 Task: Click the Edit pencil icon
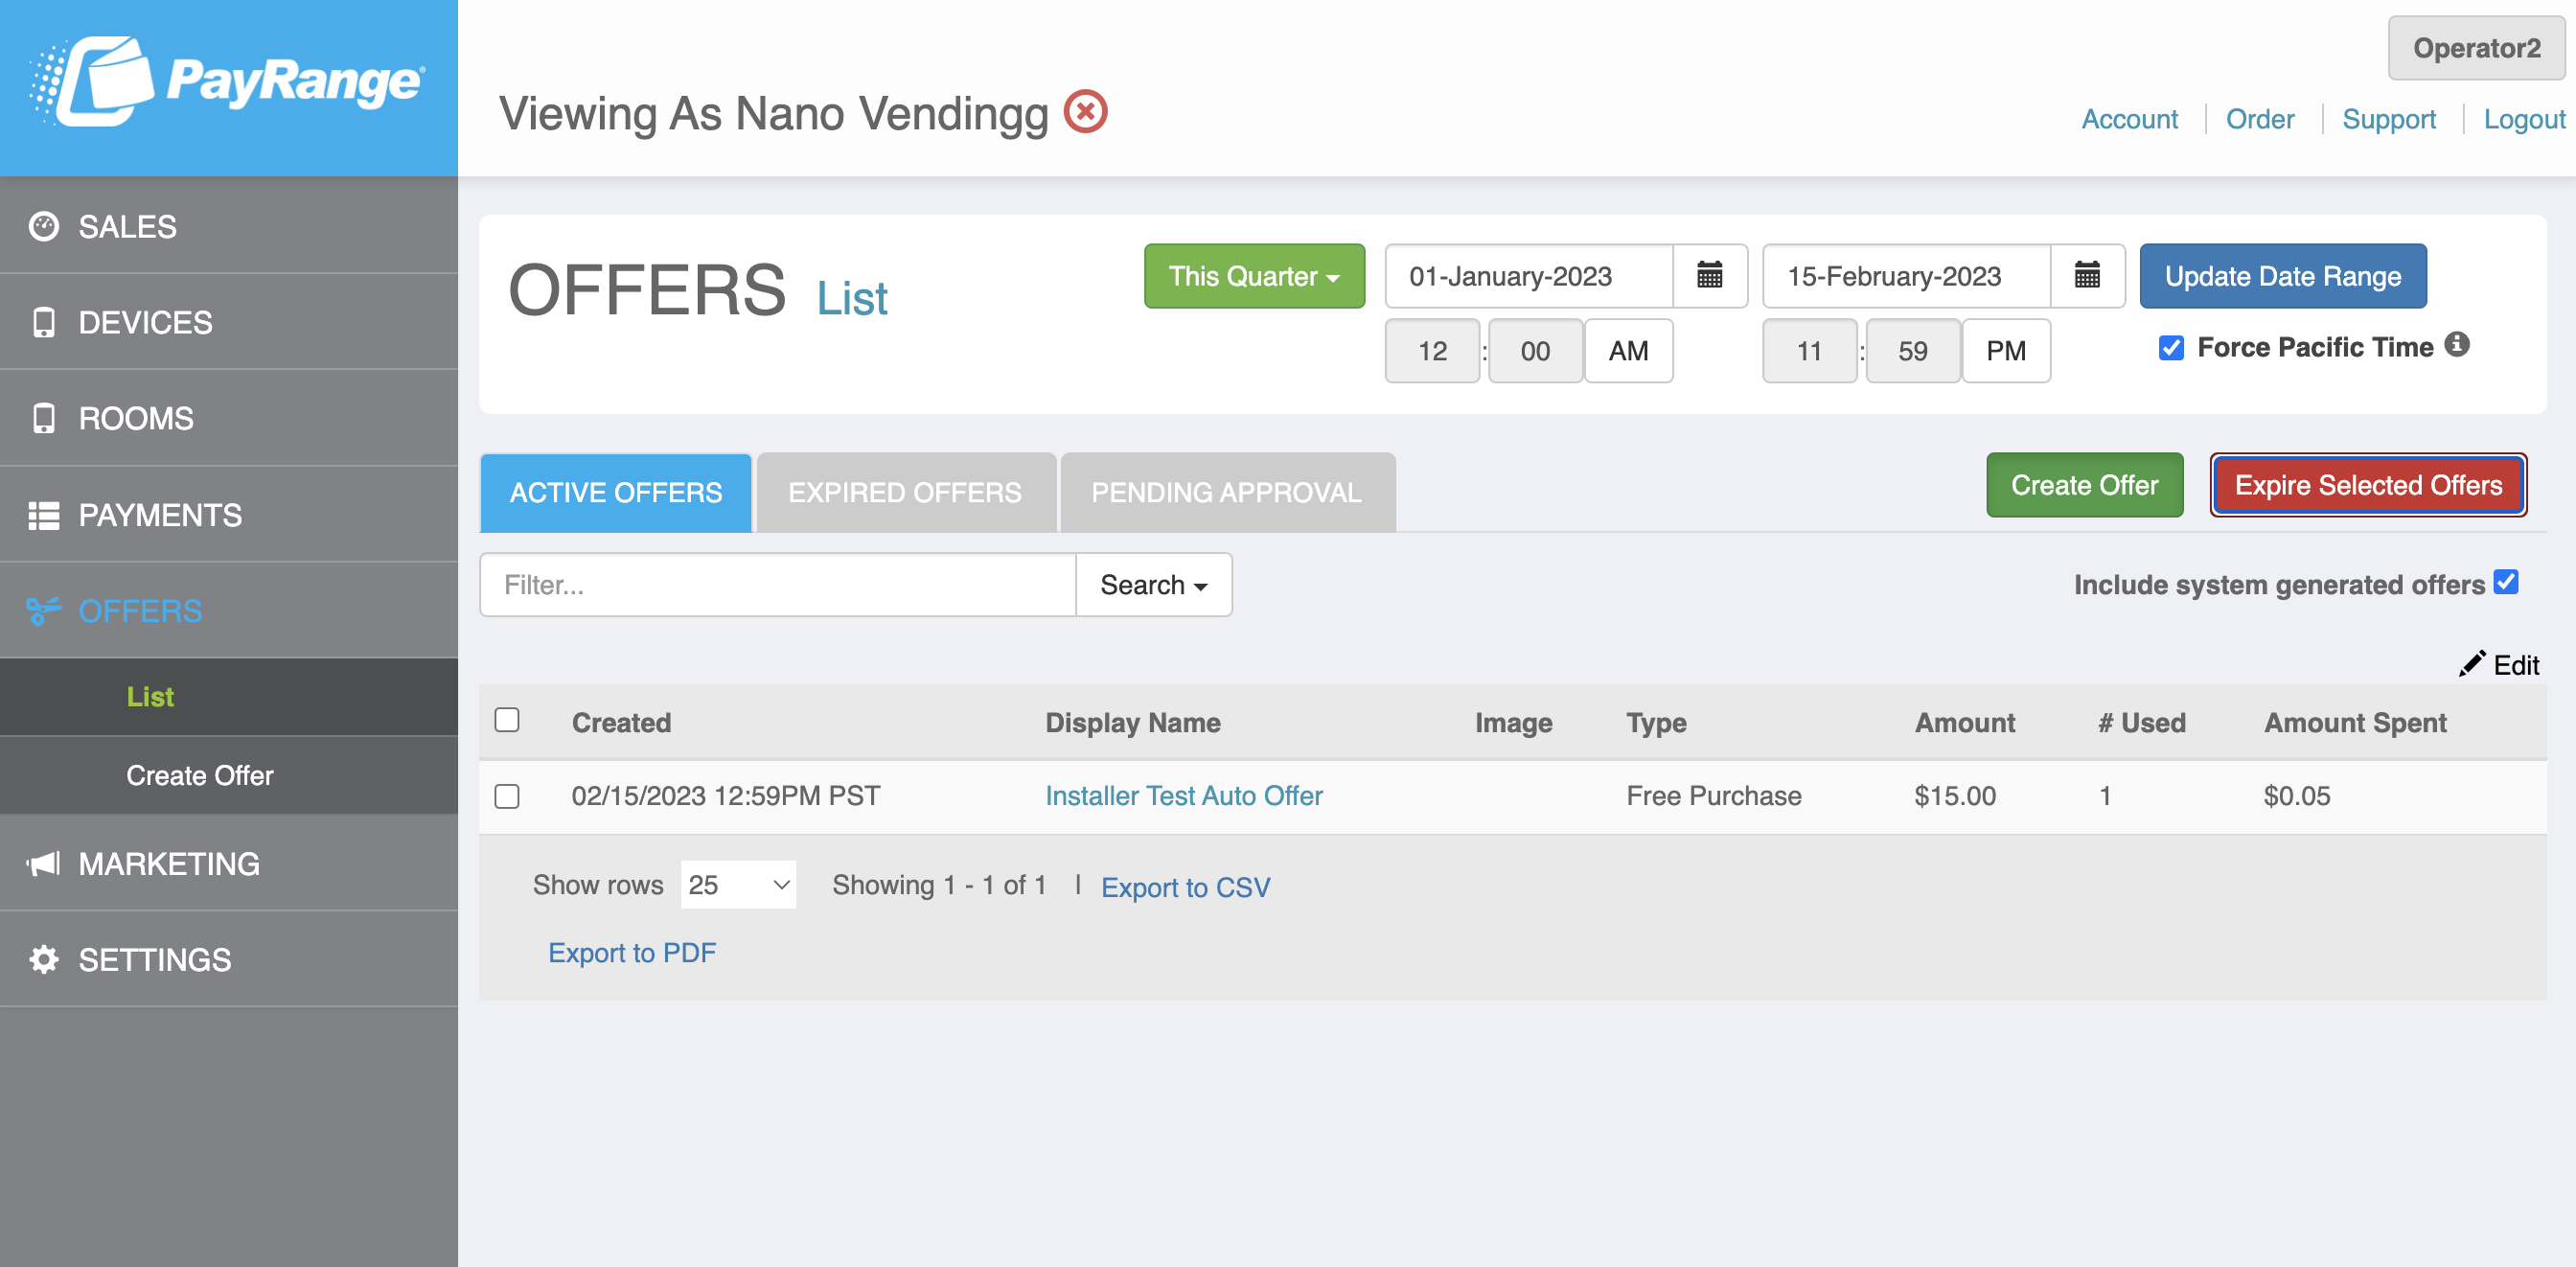pyautogui.click(x=2472, y=664)
